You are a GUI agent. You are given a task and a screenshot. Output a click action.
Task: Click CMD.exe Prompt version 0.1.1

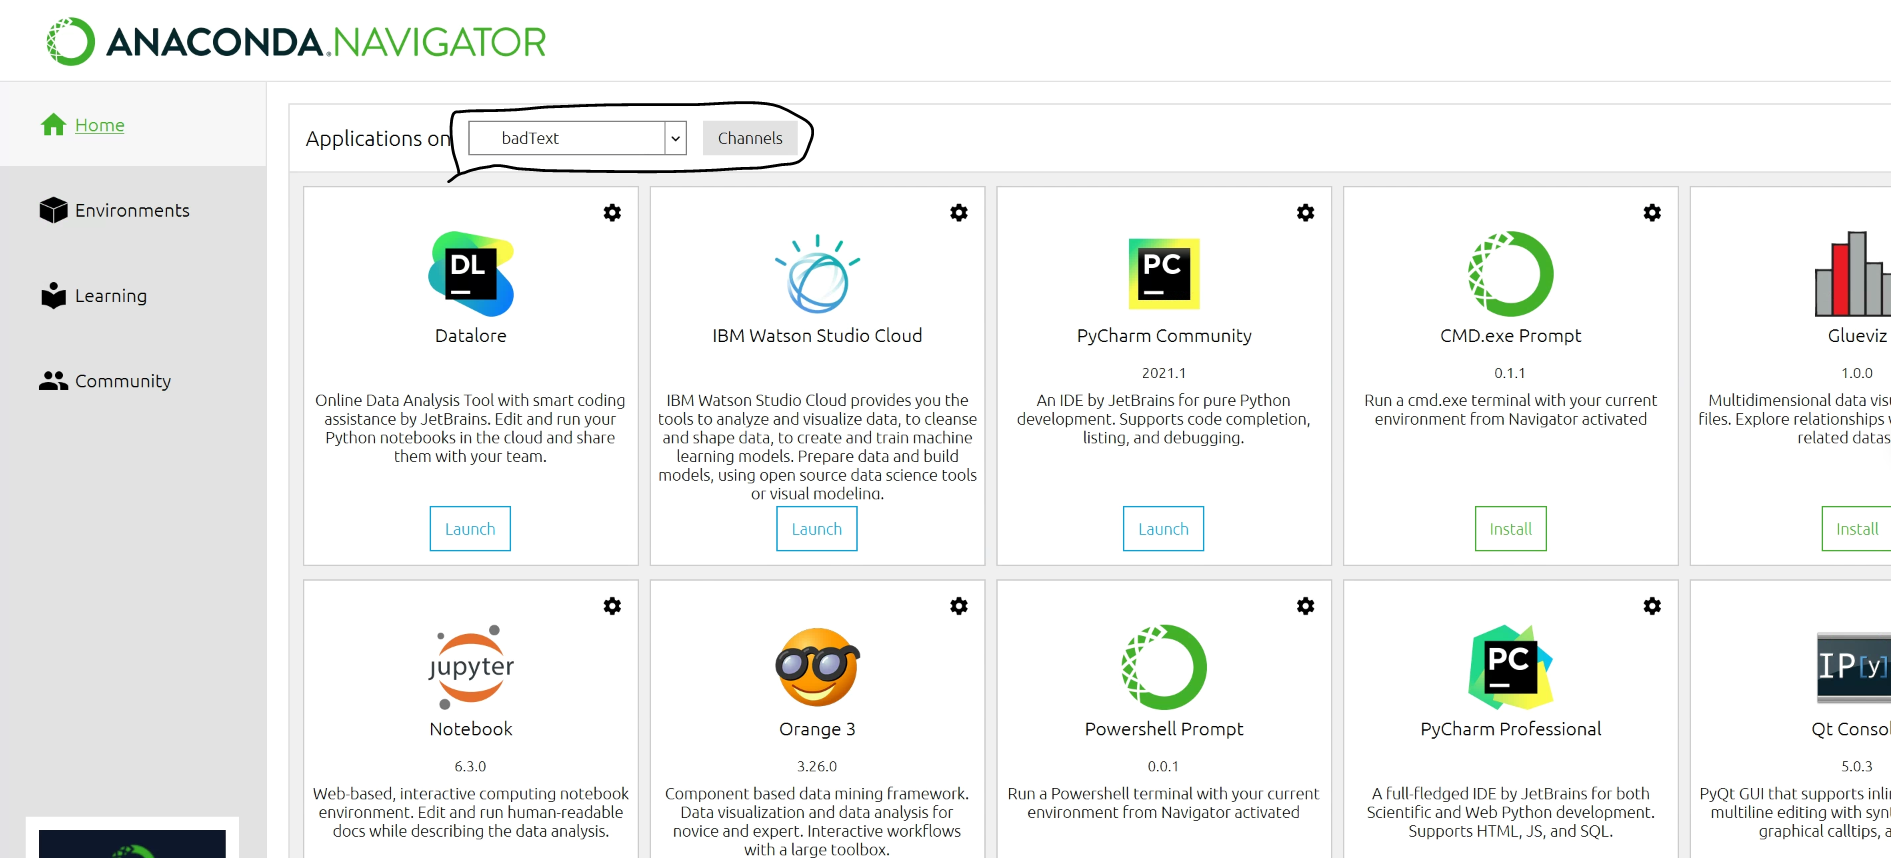pyautogui.click(x=1510, y=373)
